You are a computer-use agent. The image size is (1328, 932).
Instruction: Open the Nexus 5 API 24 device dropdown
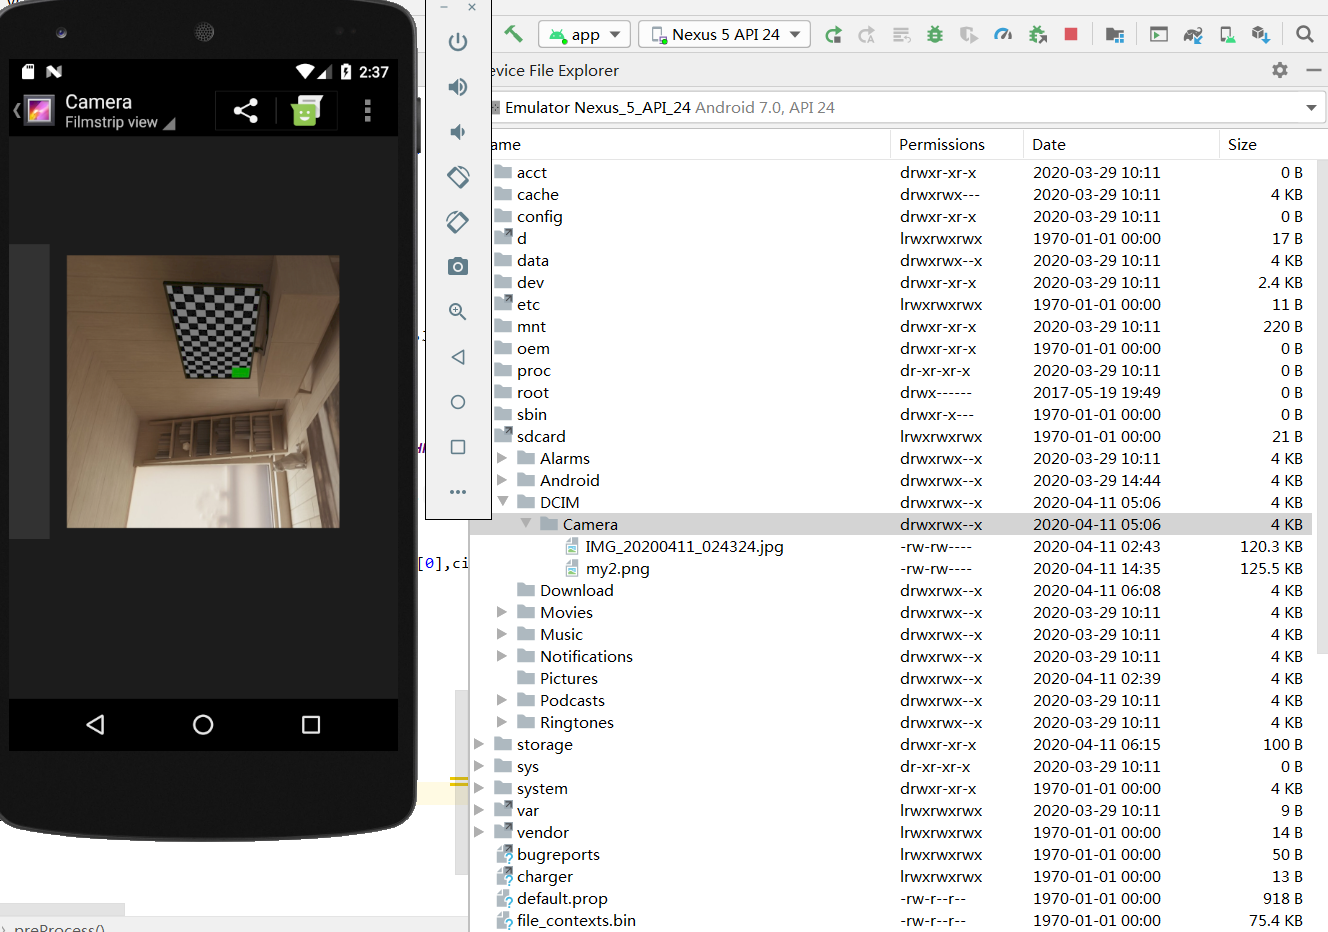[723, 33]
